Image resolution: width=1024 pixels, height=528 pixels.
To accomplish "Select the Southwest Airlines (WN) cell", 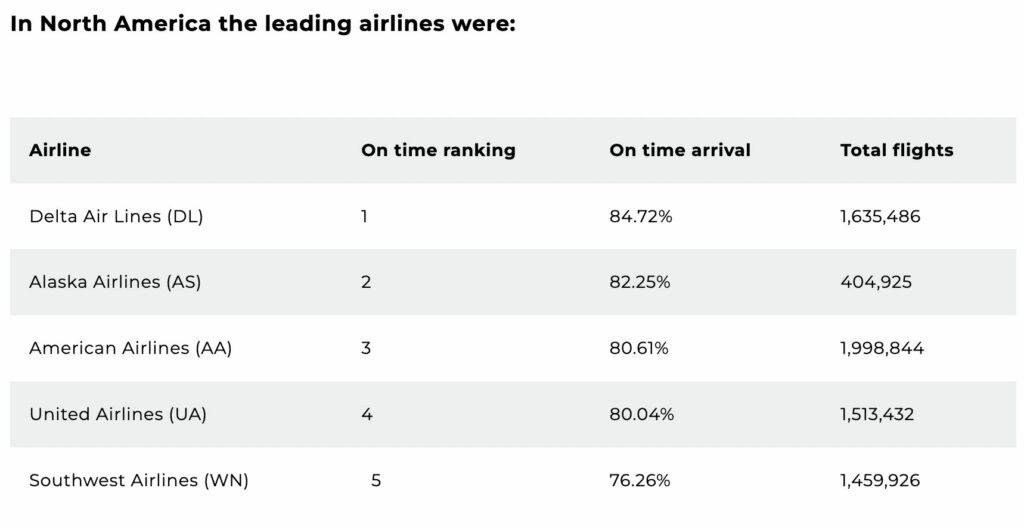I will [139, 480].
